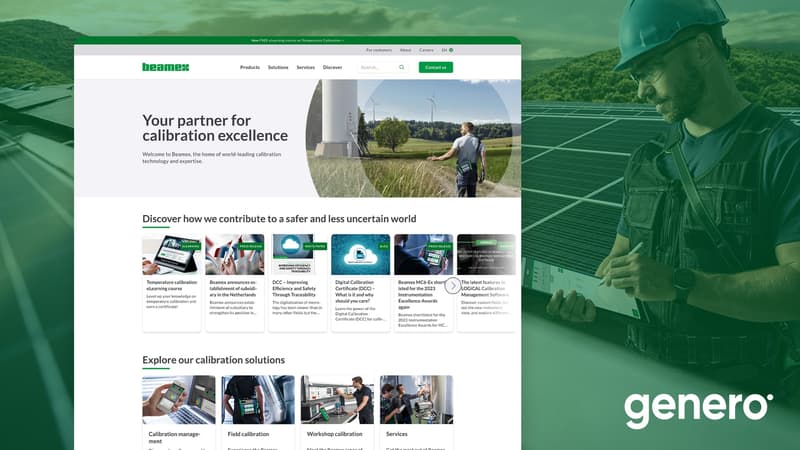Open the Temperature calibration eLearning course card

171,283
